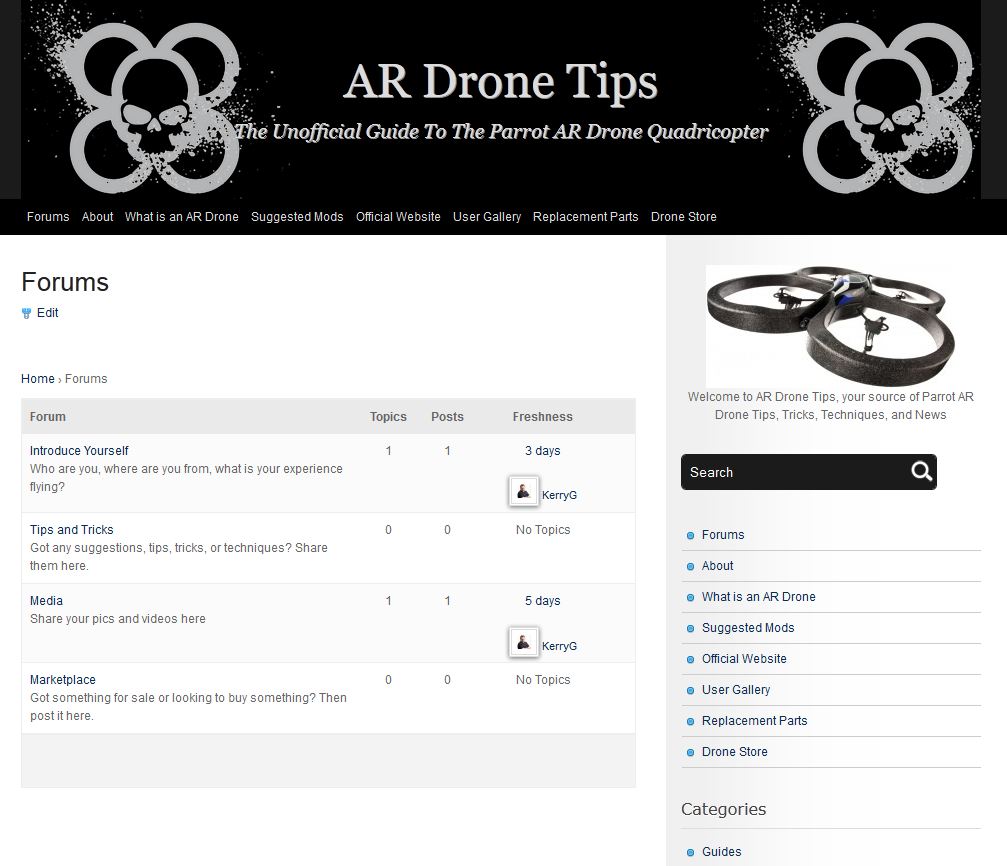Click the Freshness column header
The width and height of the screenshot is (1007, 866).
(x=543, y=416)
